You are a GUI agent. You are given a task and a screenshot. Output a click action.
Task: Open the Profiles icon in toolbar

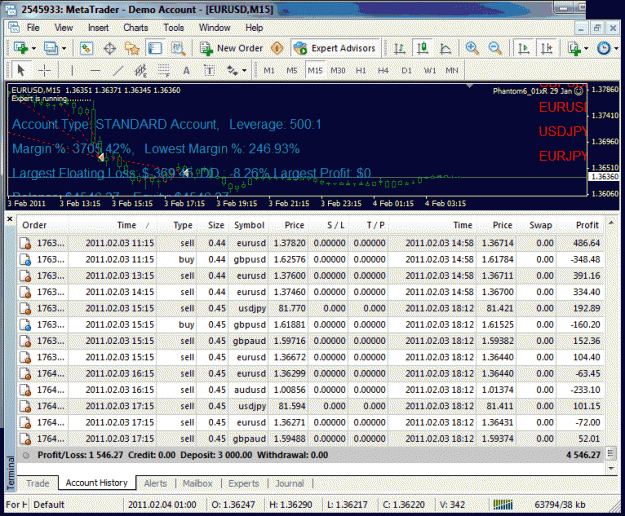click(x=51, y=48)
